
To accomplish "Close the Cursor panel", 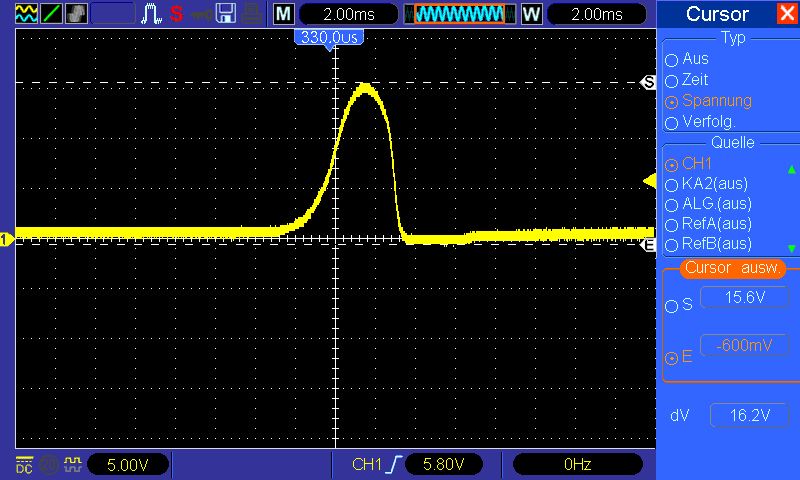I will pyautogui.click(x=787, y=14).
